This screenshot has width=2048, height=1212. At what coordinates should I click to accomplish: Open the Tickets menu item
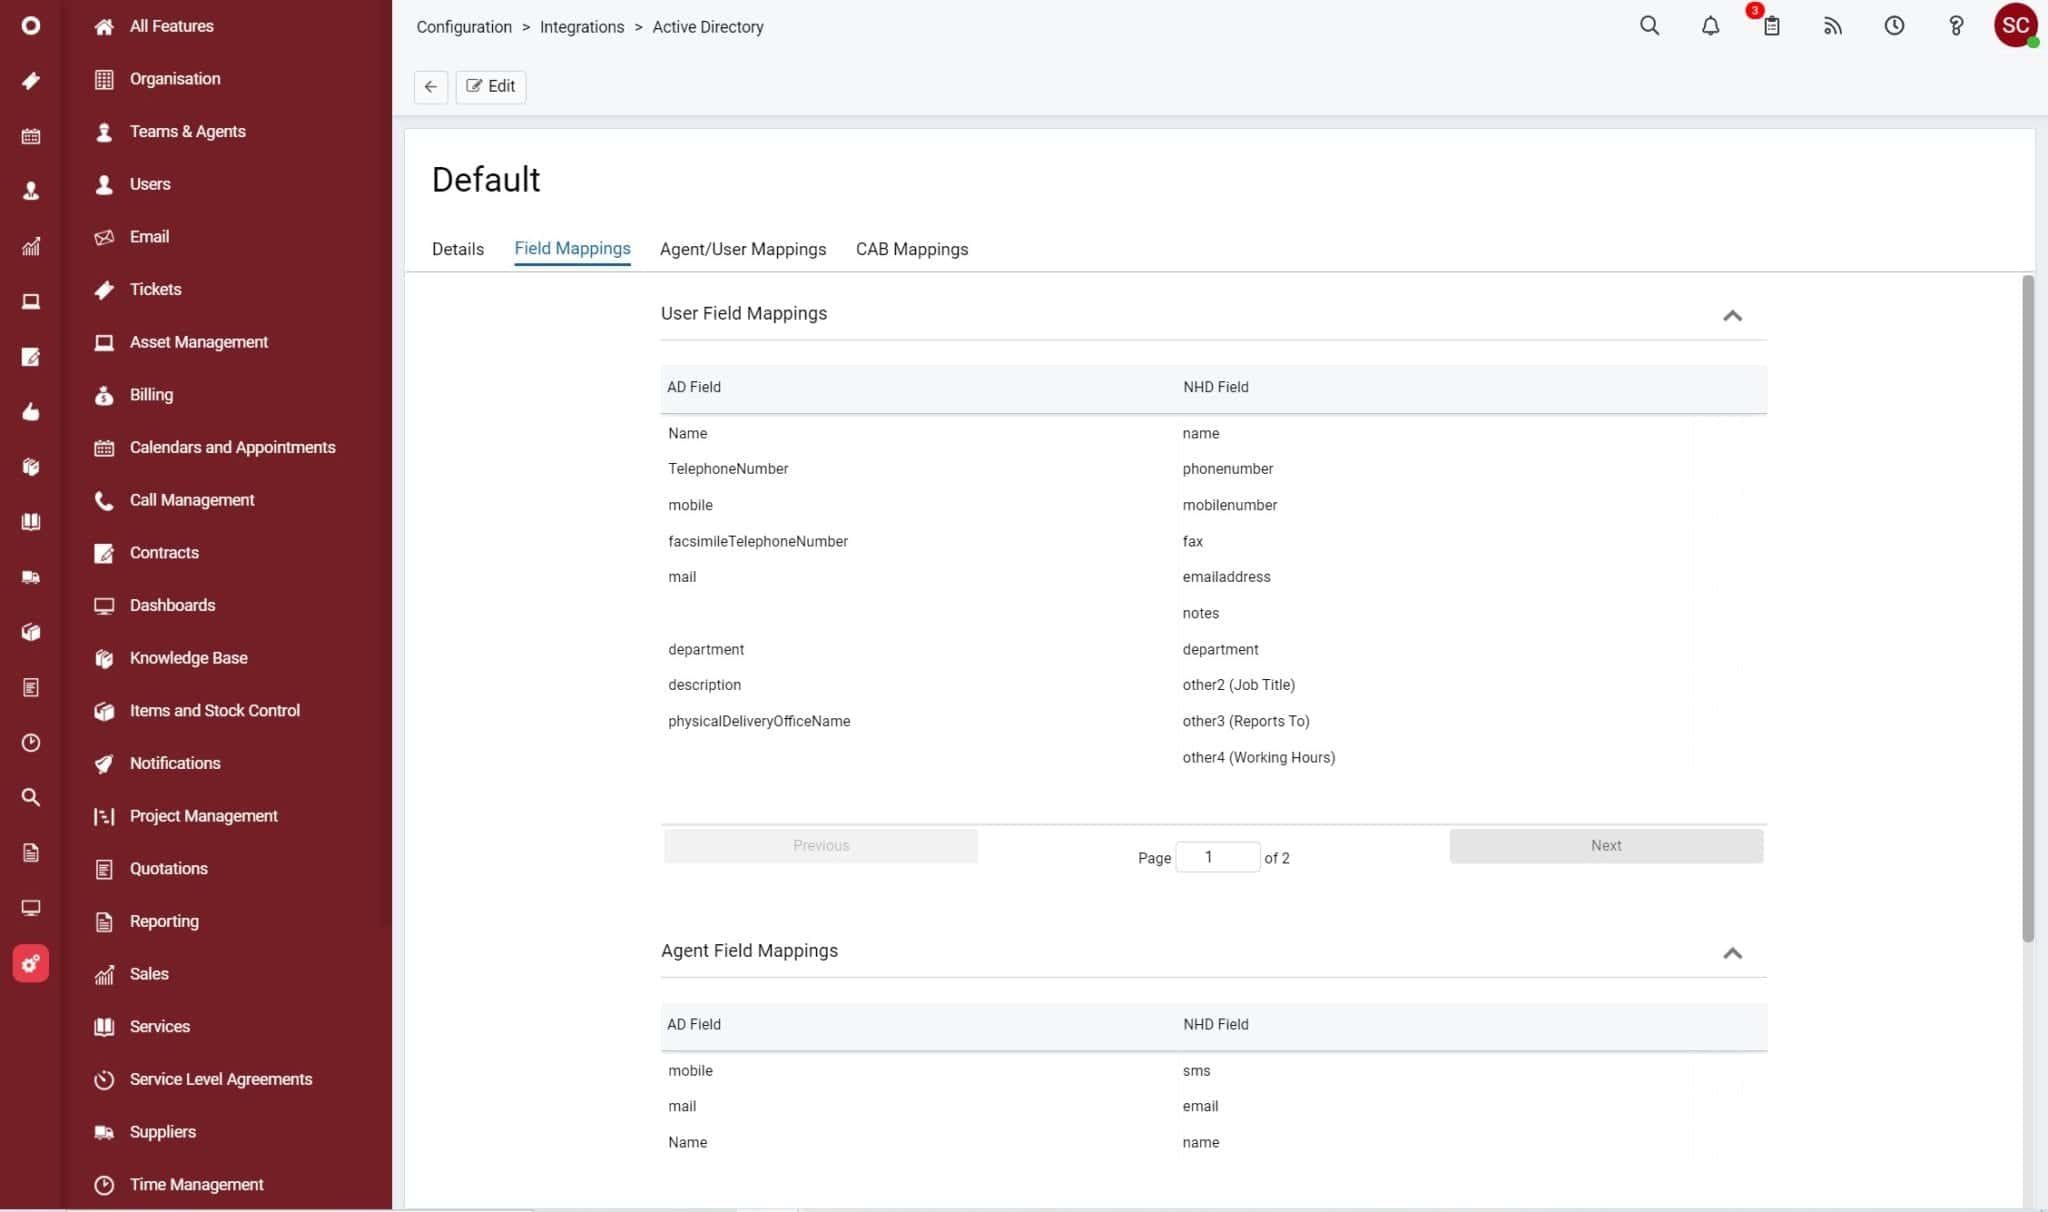coord(155,290)
